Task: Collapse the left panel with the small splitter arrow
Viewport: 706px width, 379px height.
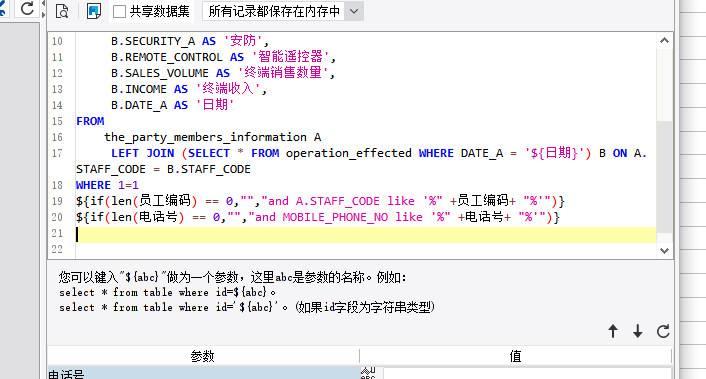Action: 43,4
